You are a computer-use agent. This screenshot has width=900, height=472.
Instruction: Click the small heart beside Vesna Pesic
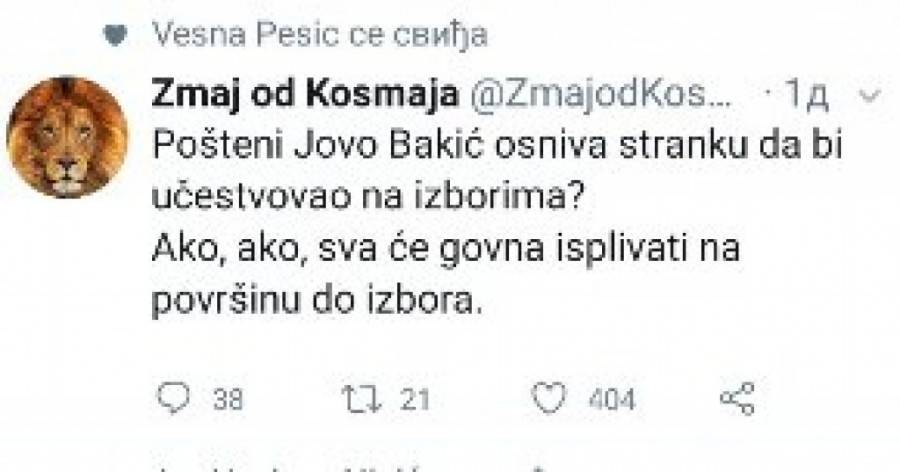point(116,36)
